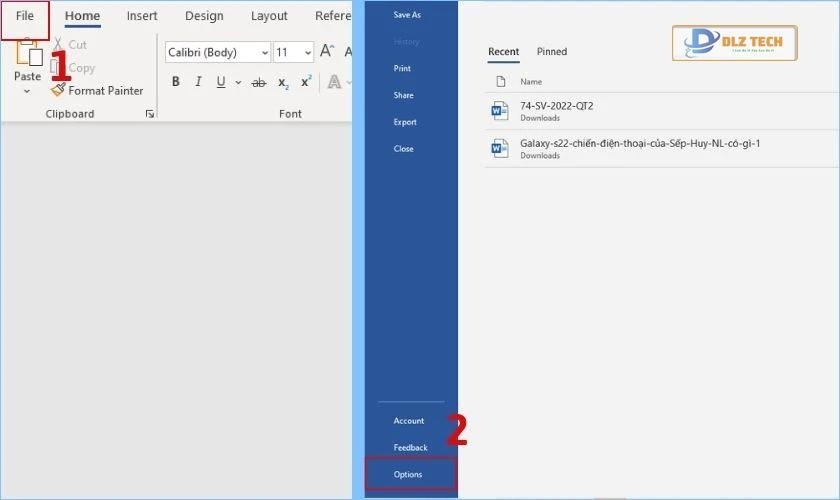Open the File tab
Image resolution: width=840 pixels, height=500 pixels.
[x=25, y=16]
